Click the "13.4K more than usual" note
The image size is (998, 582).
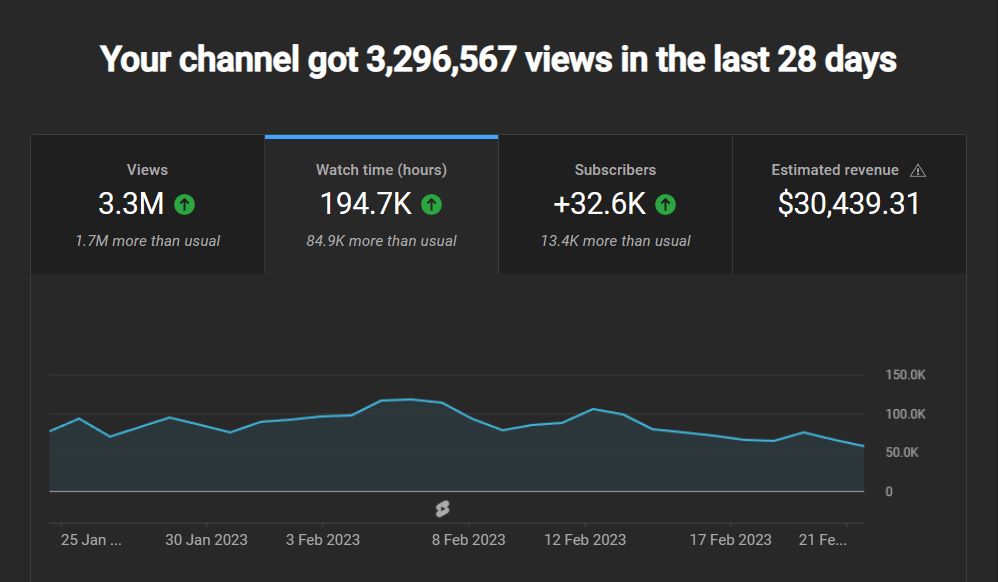click(615, 241)
